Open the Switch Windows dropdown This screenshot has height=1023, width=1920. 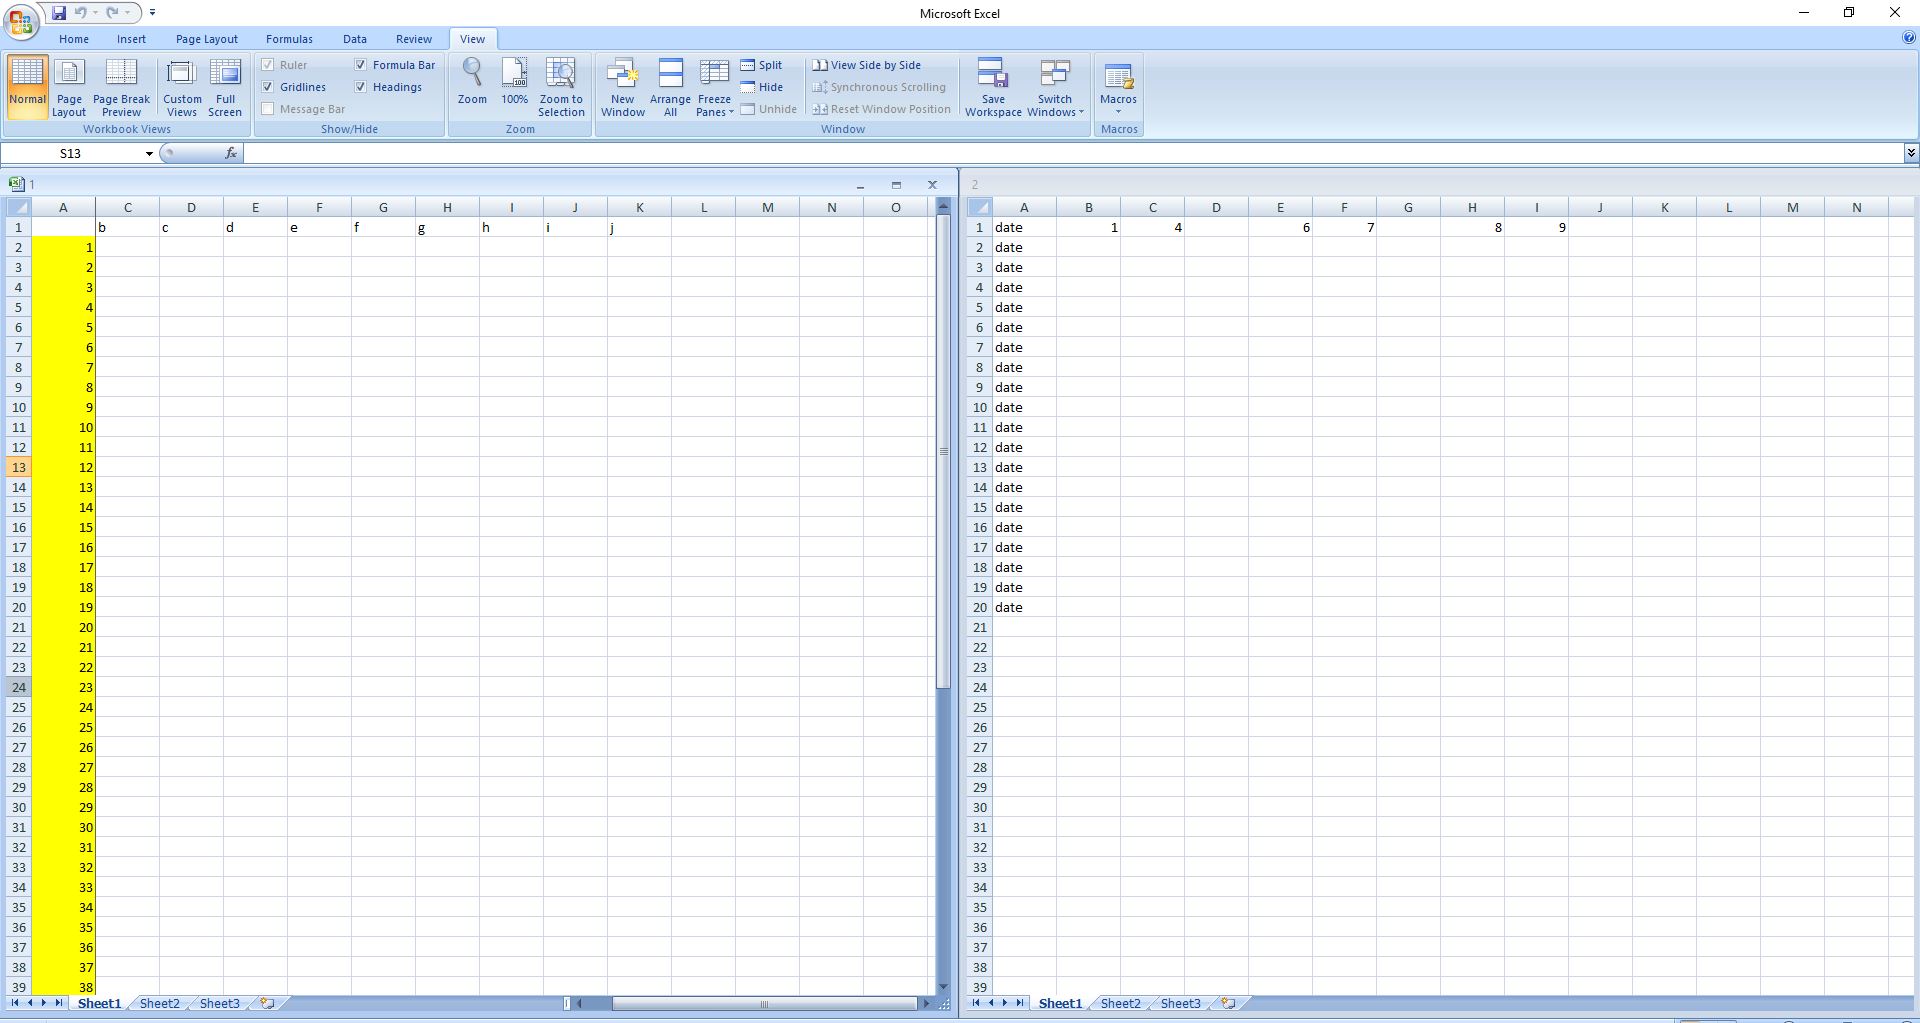[x=1054, y=87]
